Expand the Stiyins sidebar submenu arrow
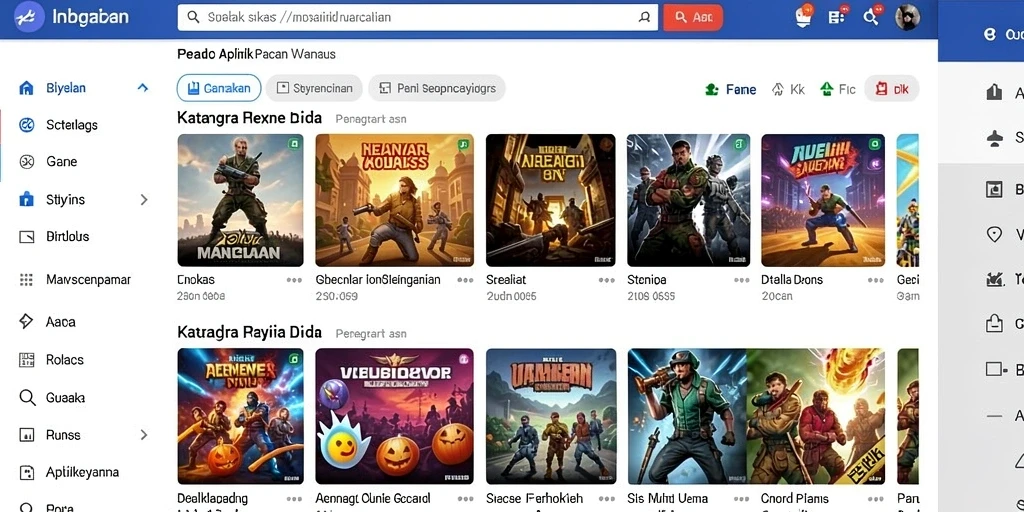Viewport: 1024px width, 512px height. [x=144, y=200]
